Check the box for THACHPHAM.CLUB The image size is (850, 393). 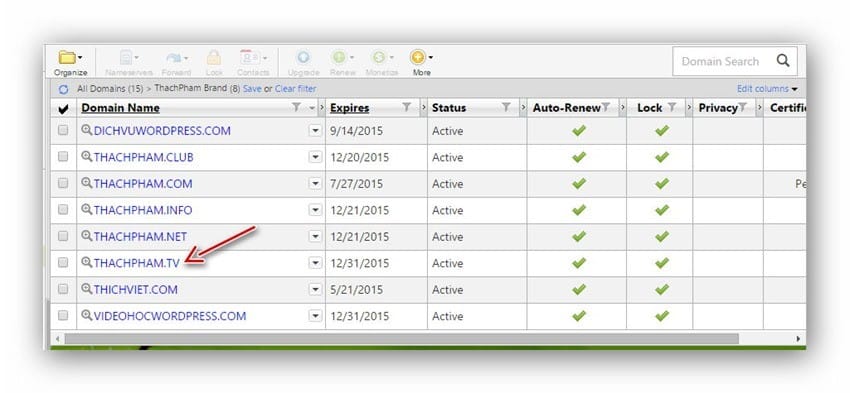63,157
